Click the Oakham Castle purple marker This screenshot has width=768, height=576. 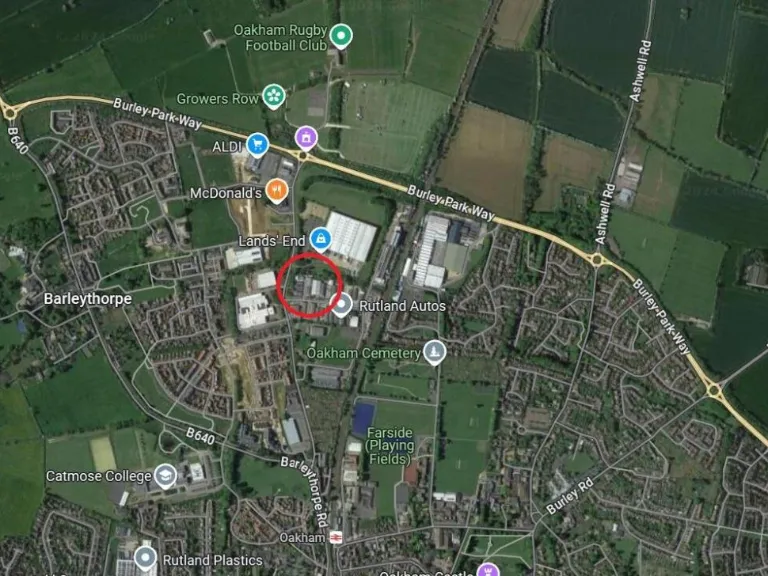tap(487, 569)
